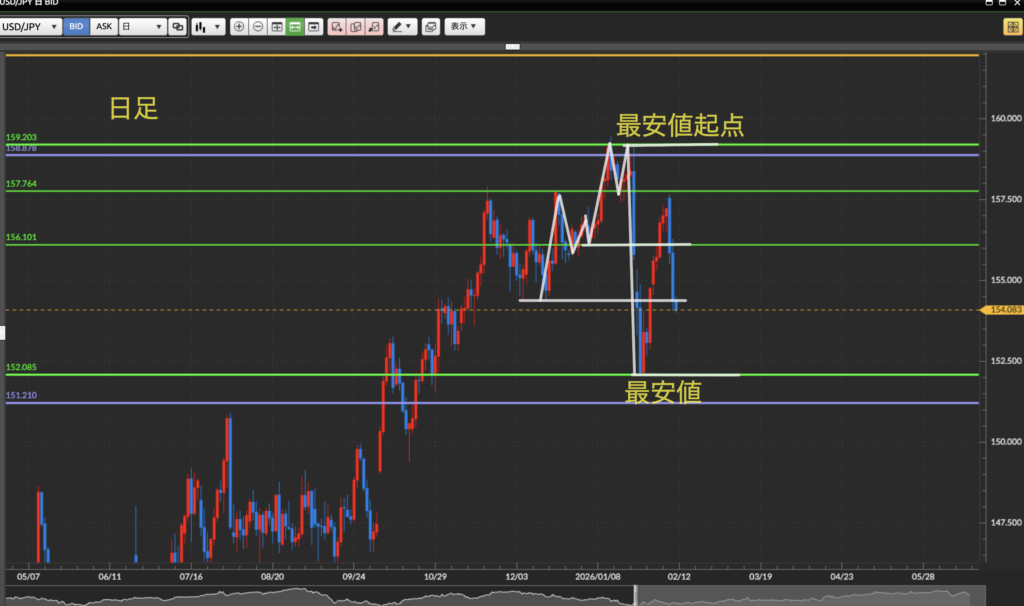Toggle the green highlighted layout button

[x=295, y=27]
